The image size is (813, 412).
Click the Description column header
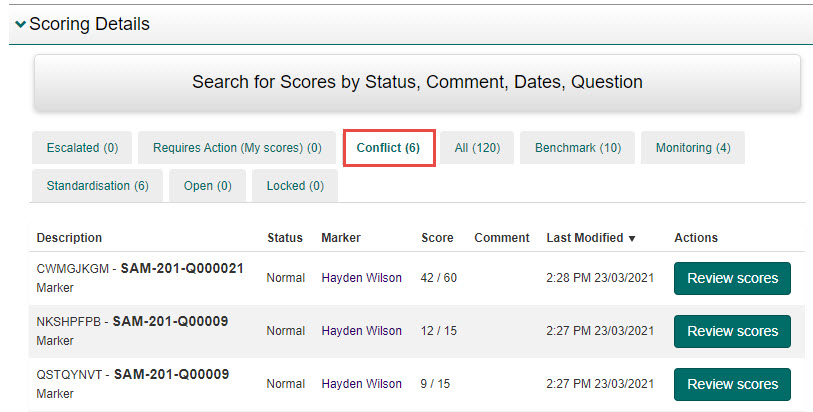69,238
